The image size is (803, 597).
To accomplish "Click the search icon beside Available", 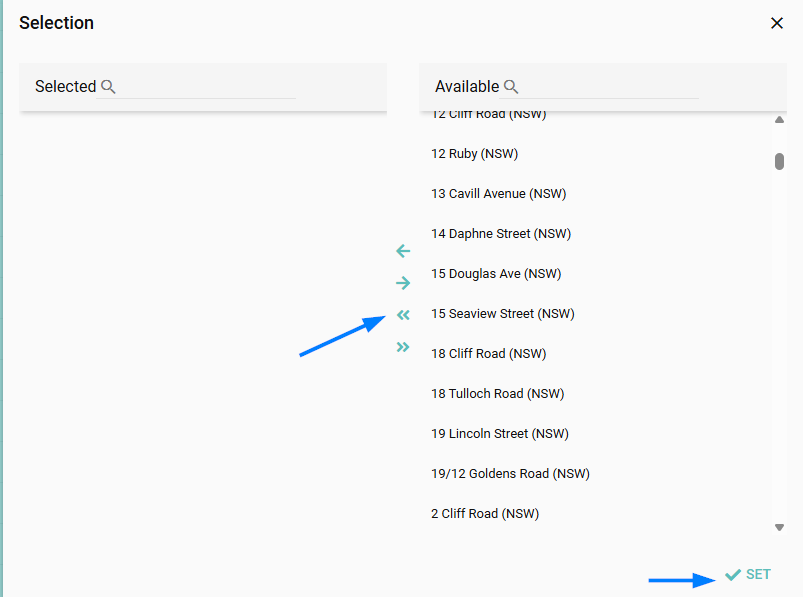I will (x=511, y=87).
